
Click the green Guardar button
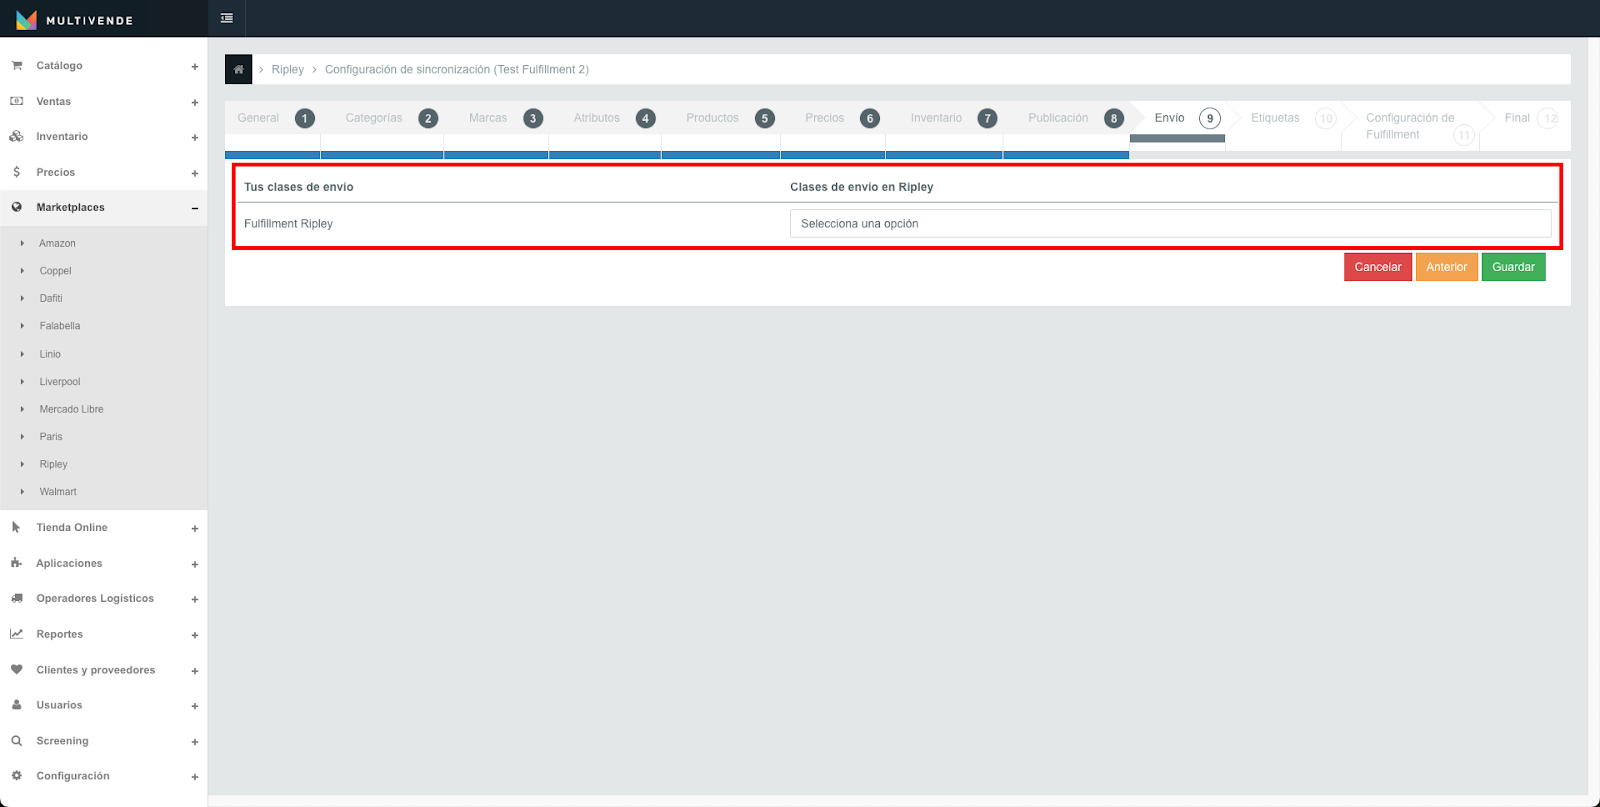pos(1514,267)
